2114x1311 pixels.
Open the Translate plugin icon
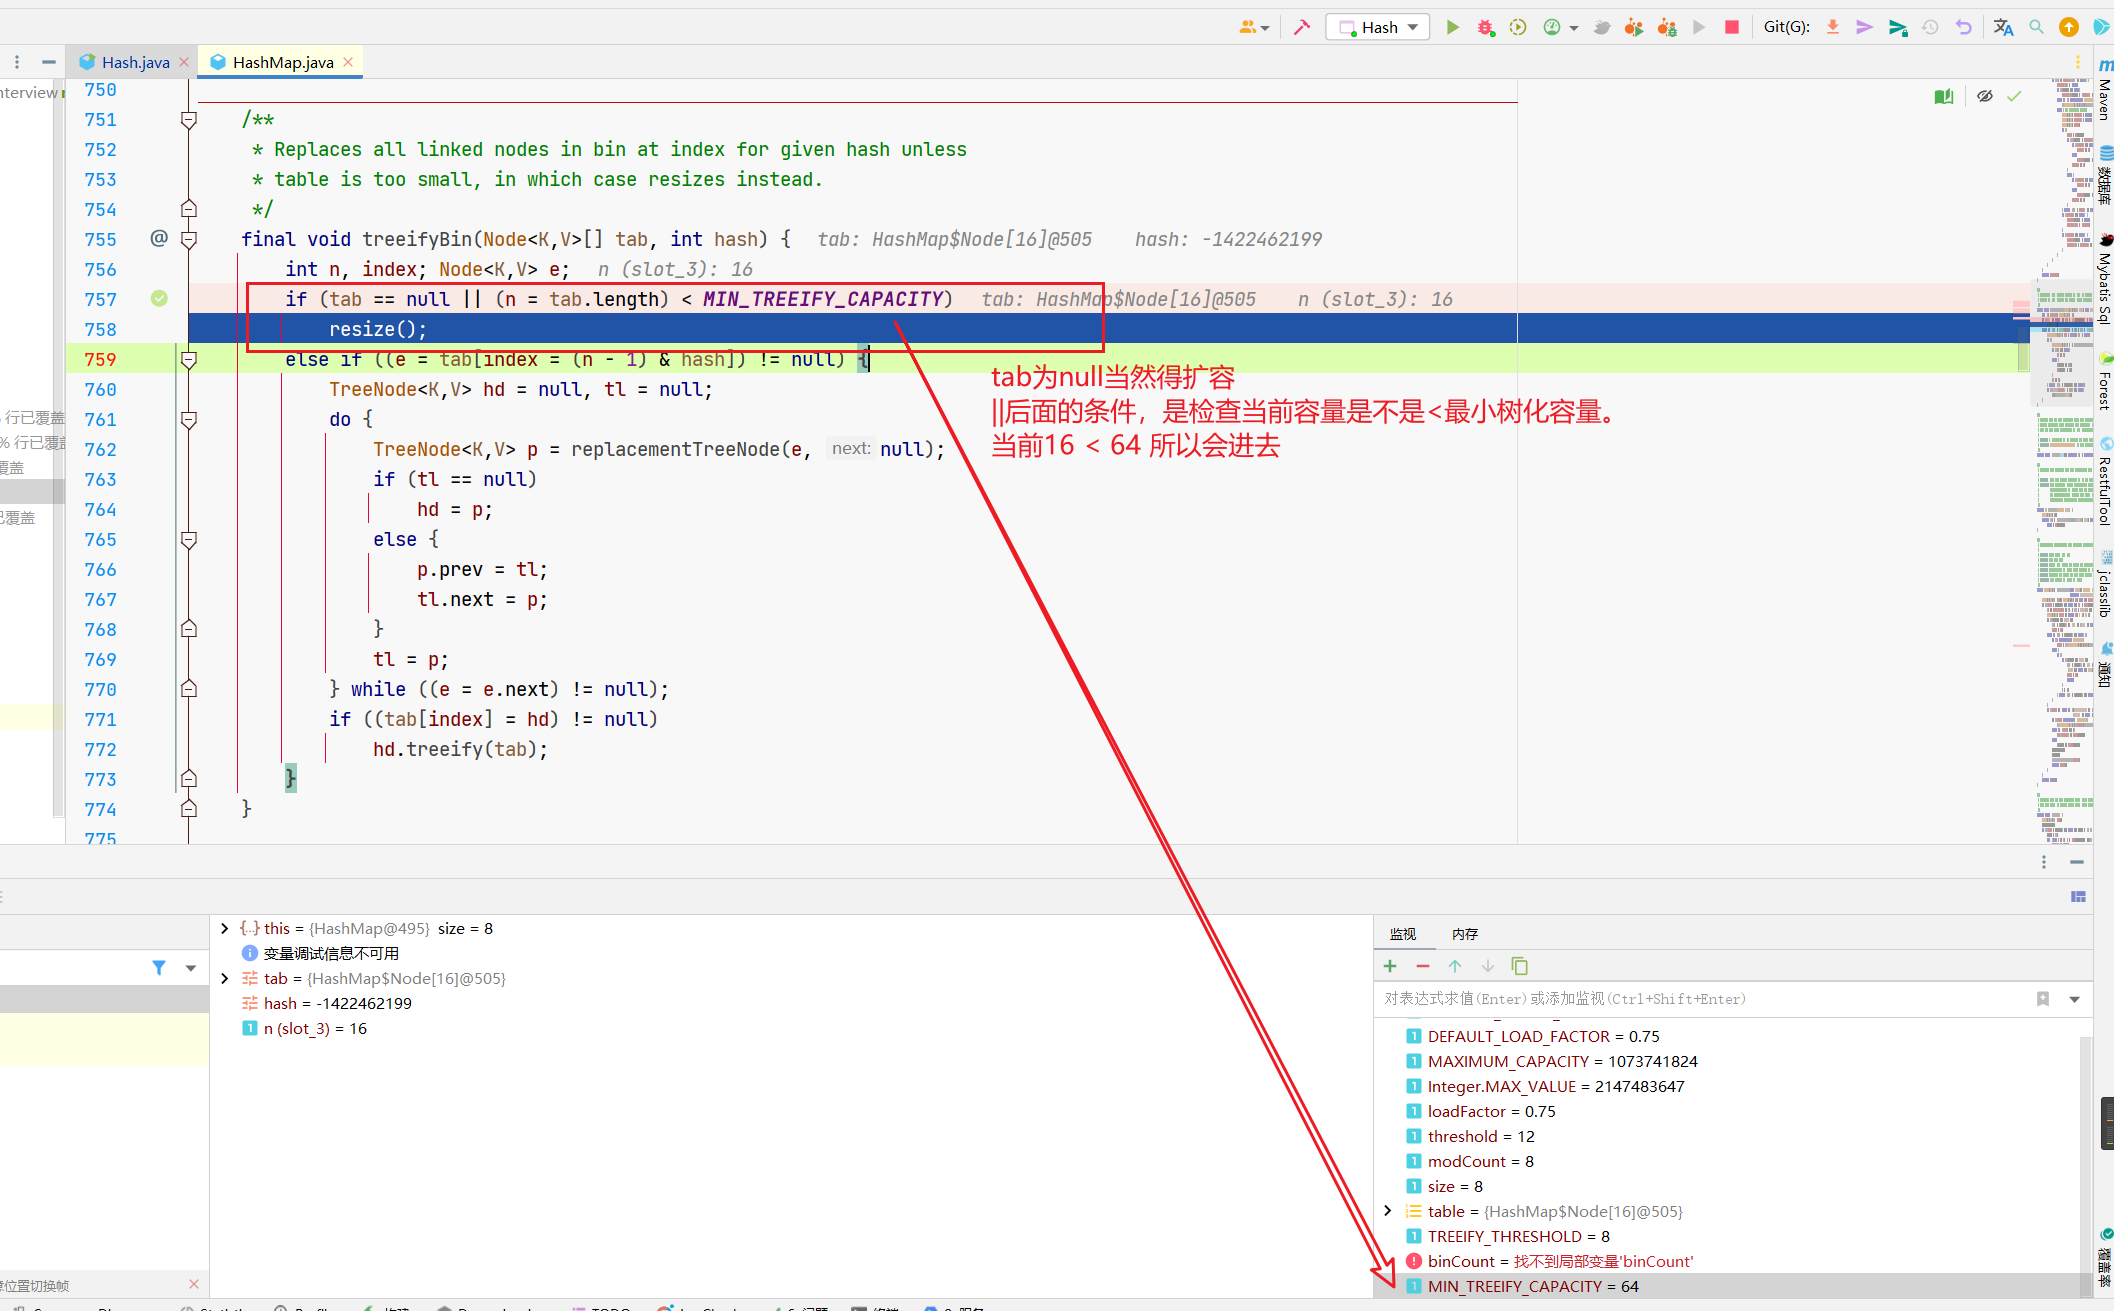(2003, 27)
